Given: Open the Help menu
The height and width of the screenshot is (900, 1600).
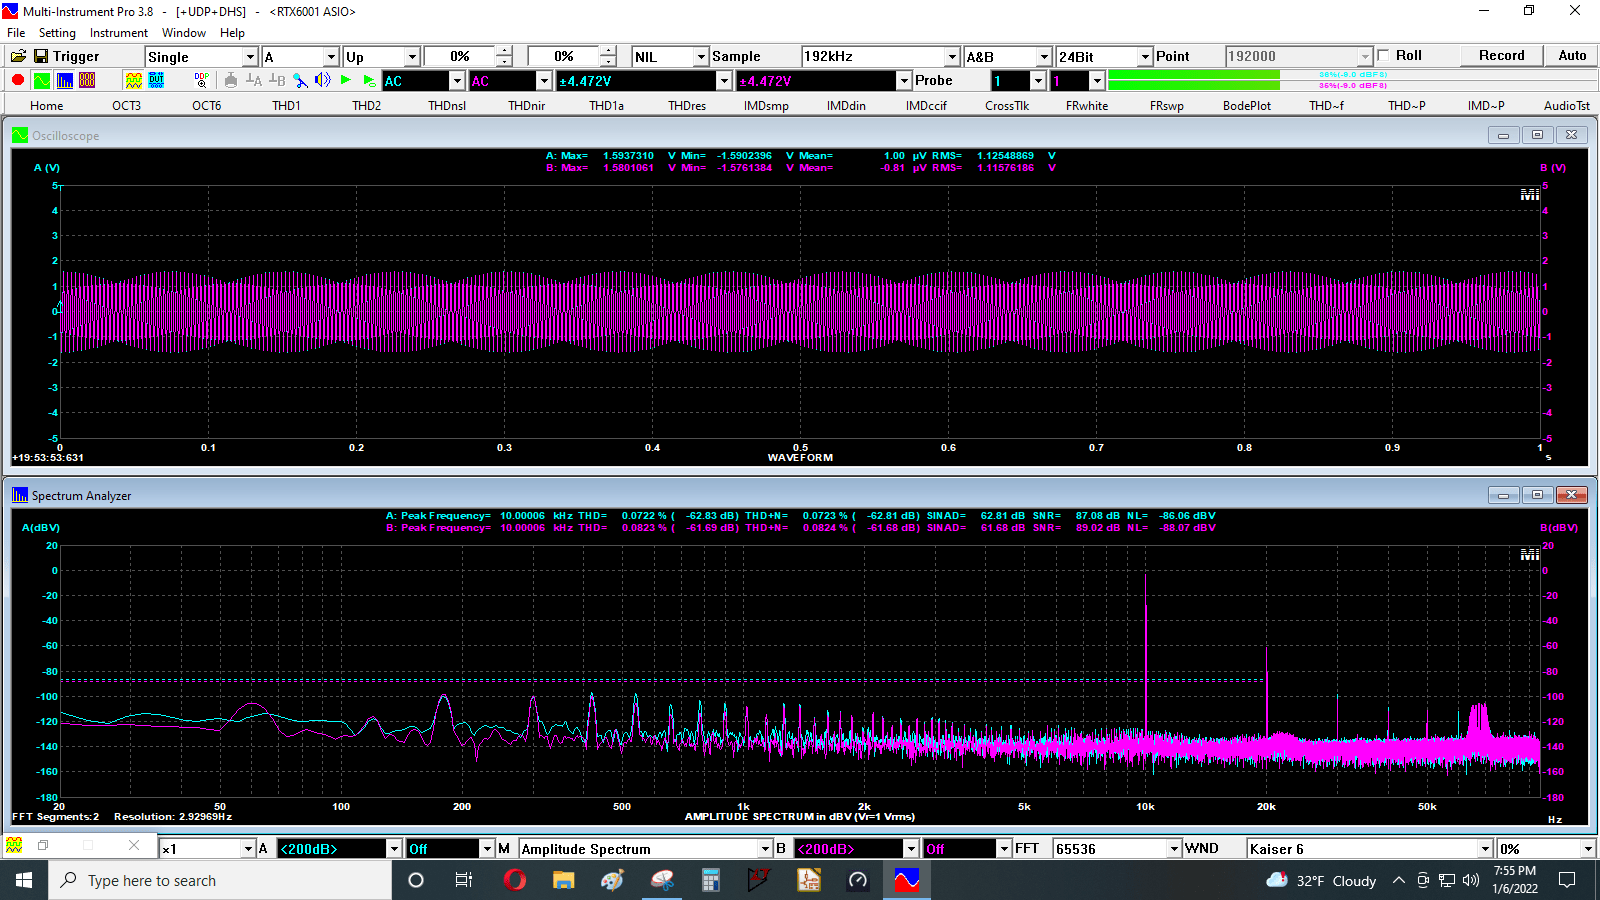Looking at the screenshot, I should 232,33.
